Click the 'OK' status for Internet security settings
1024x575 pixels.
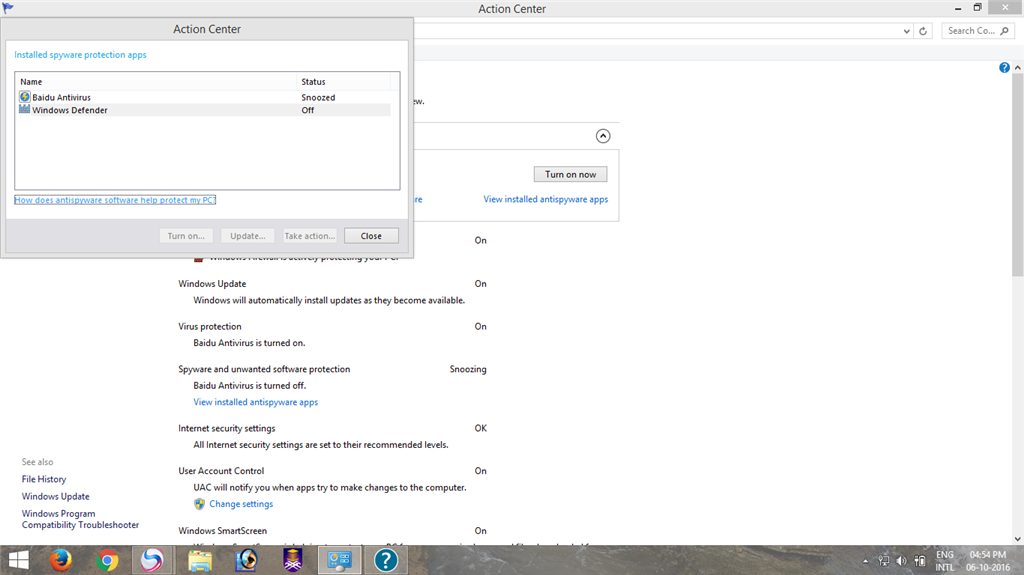click(x=481, y=428)
